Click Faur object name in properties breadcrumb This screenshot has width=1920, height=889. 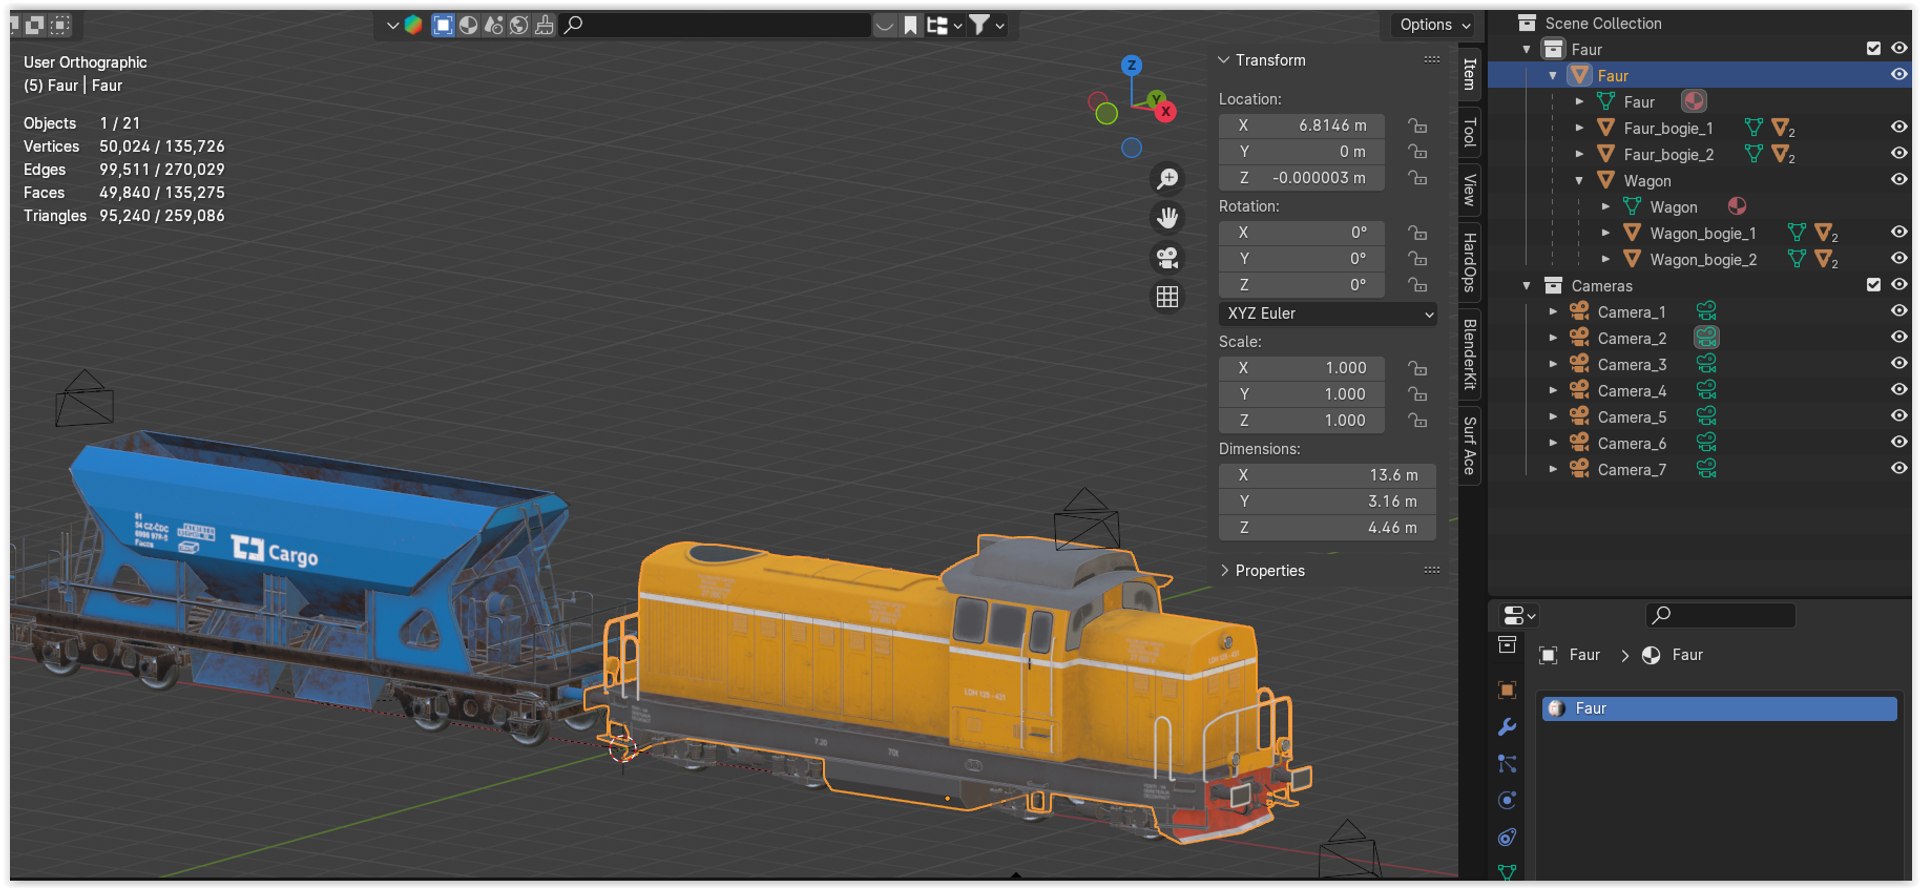tap(1584, 655)
